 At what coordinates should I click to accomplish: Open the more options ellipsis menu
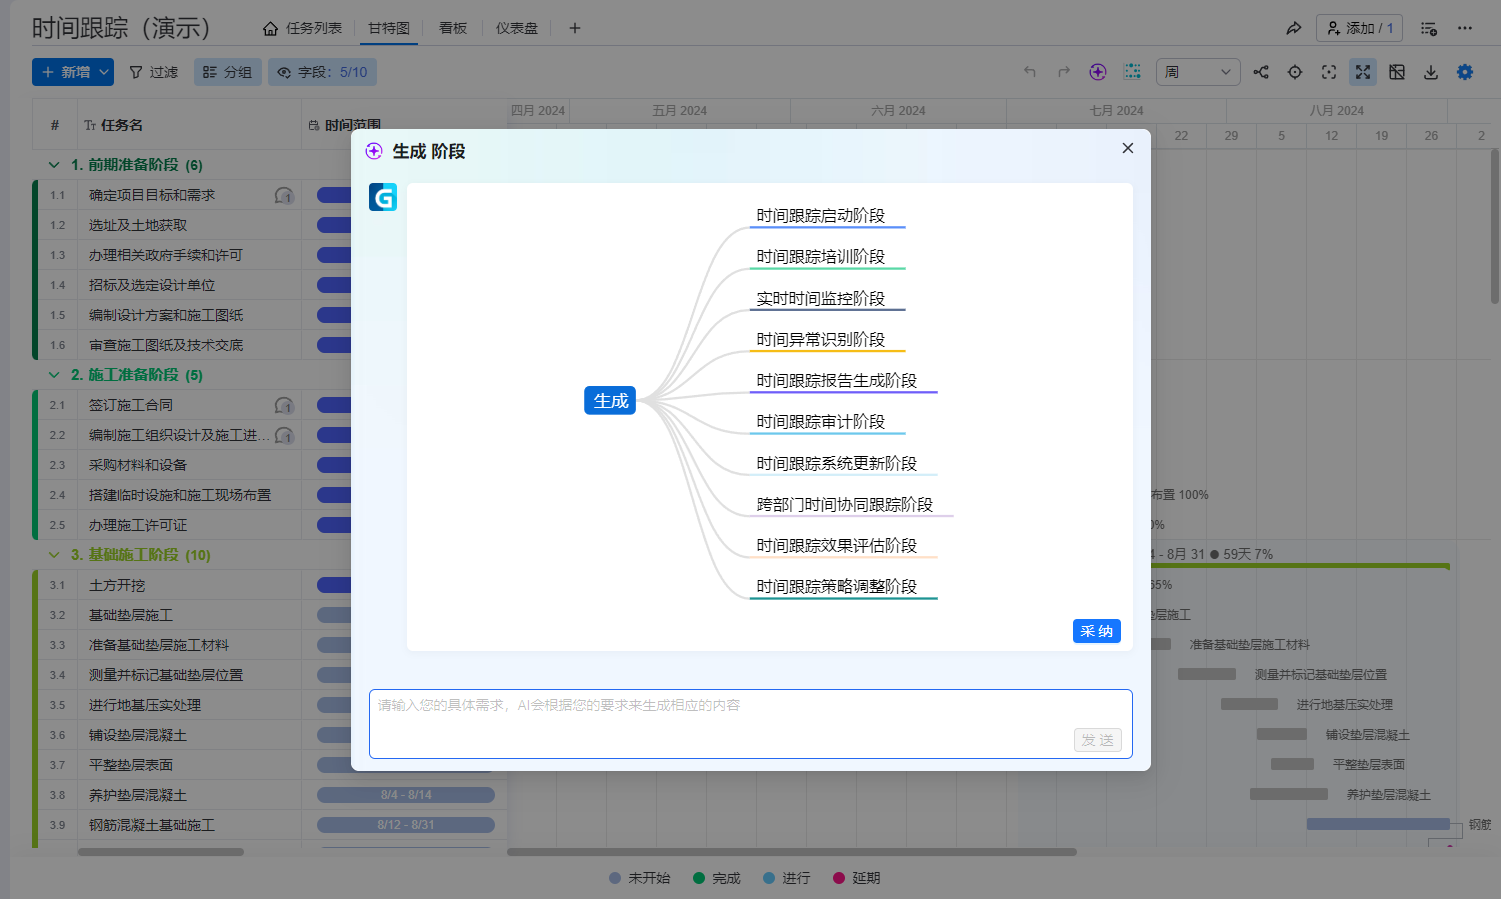[1465, 28]
